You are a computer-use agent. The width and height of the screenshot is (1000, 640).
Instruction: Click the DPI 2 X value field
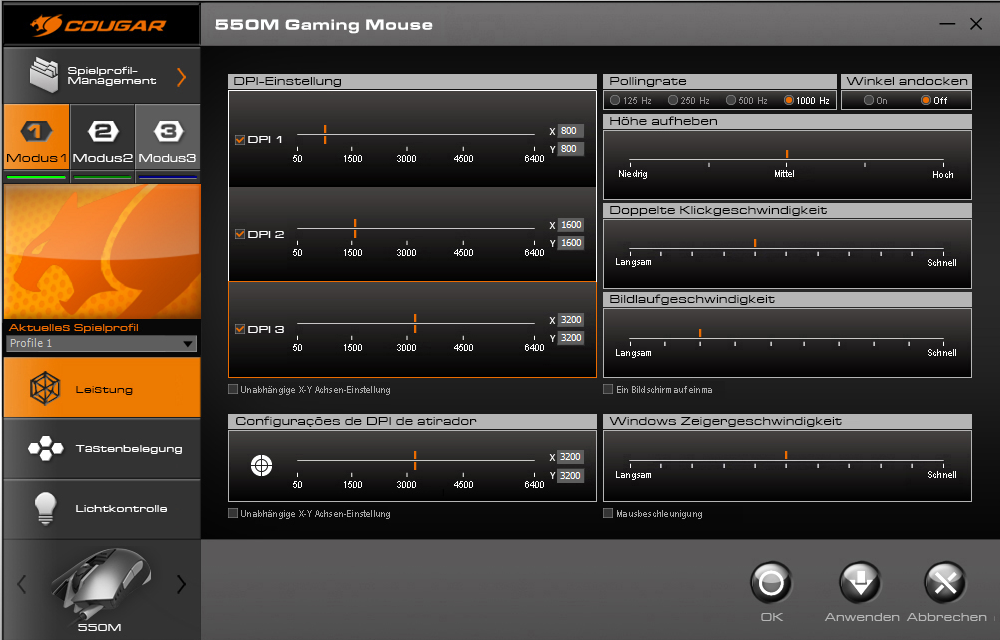[570, 225]
